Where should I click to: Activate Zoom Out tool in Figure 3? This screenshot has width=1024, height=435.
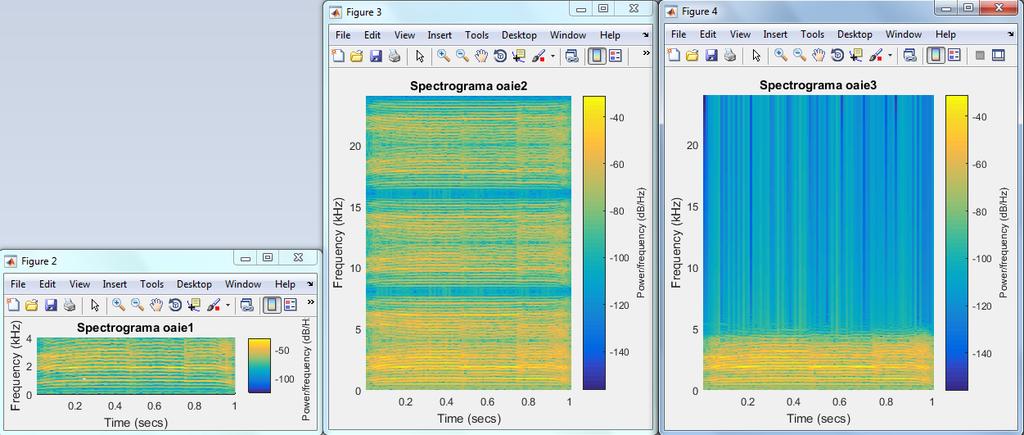pos(462,56)
